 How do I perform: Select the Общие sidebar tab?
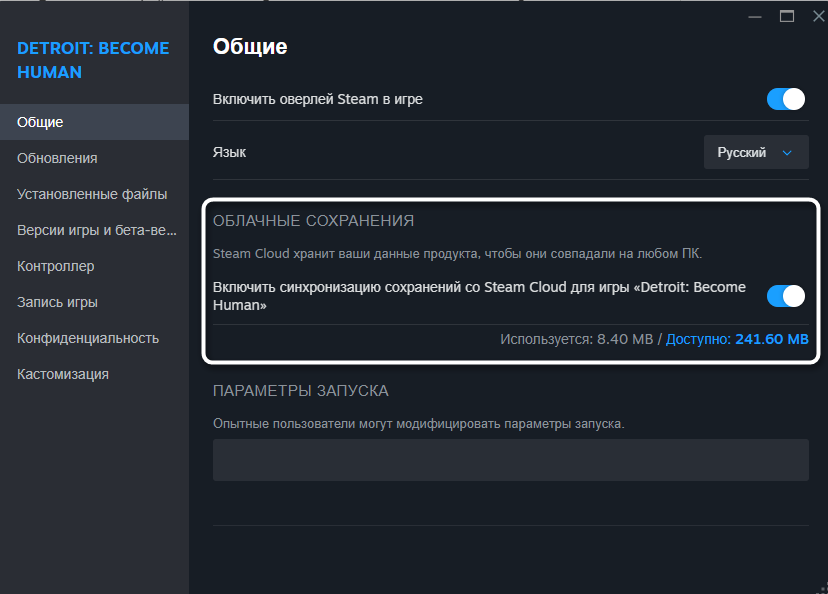pos(95,122)
